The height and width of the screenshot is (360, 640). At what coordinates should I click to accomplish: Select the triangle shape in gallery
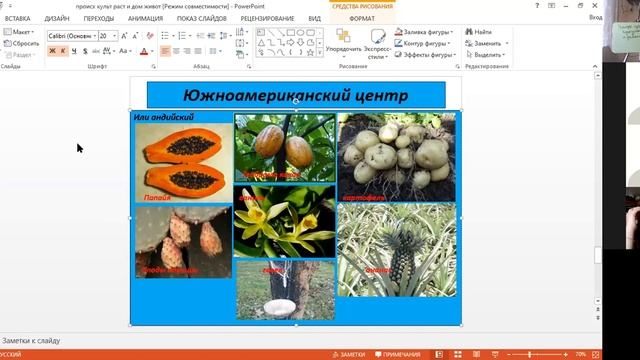(261, 42)
